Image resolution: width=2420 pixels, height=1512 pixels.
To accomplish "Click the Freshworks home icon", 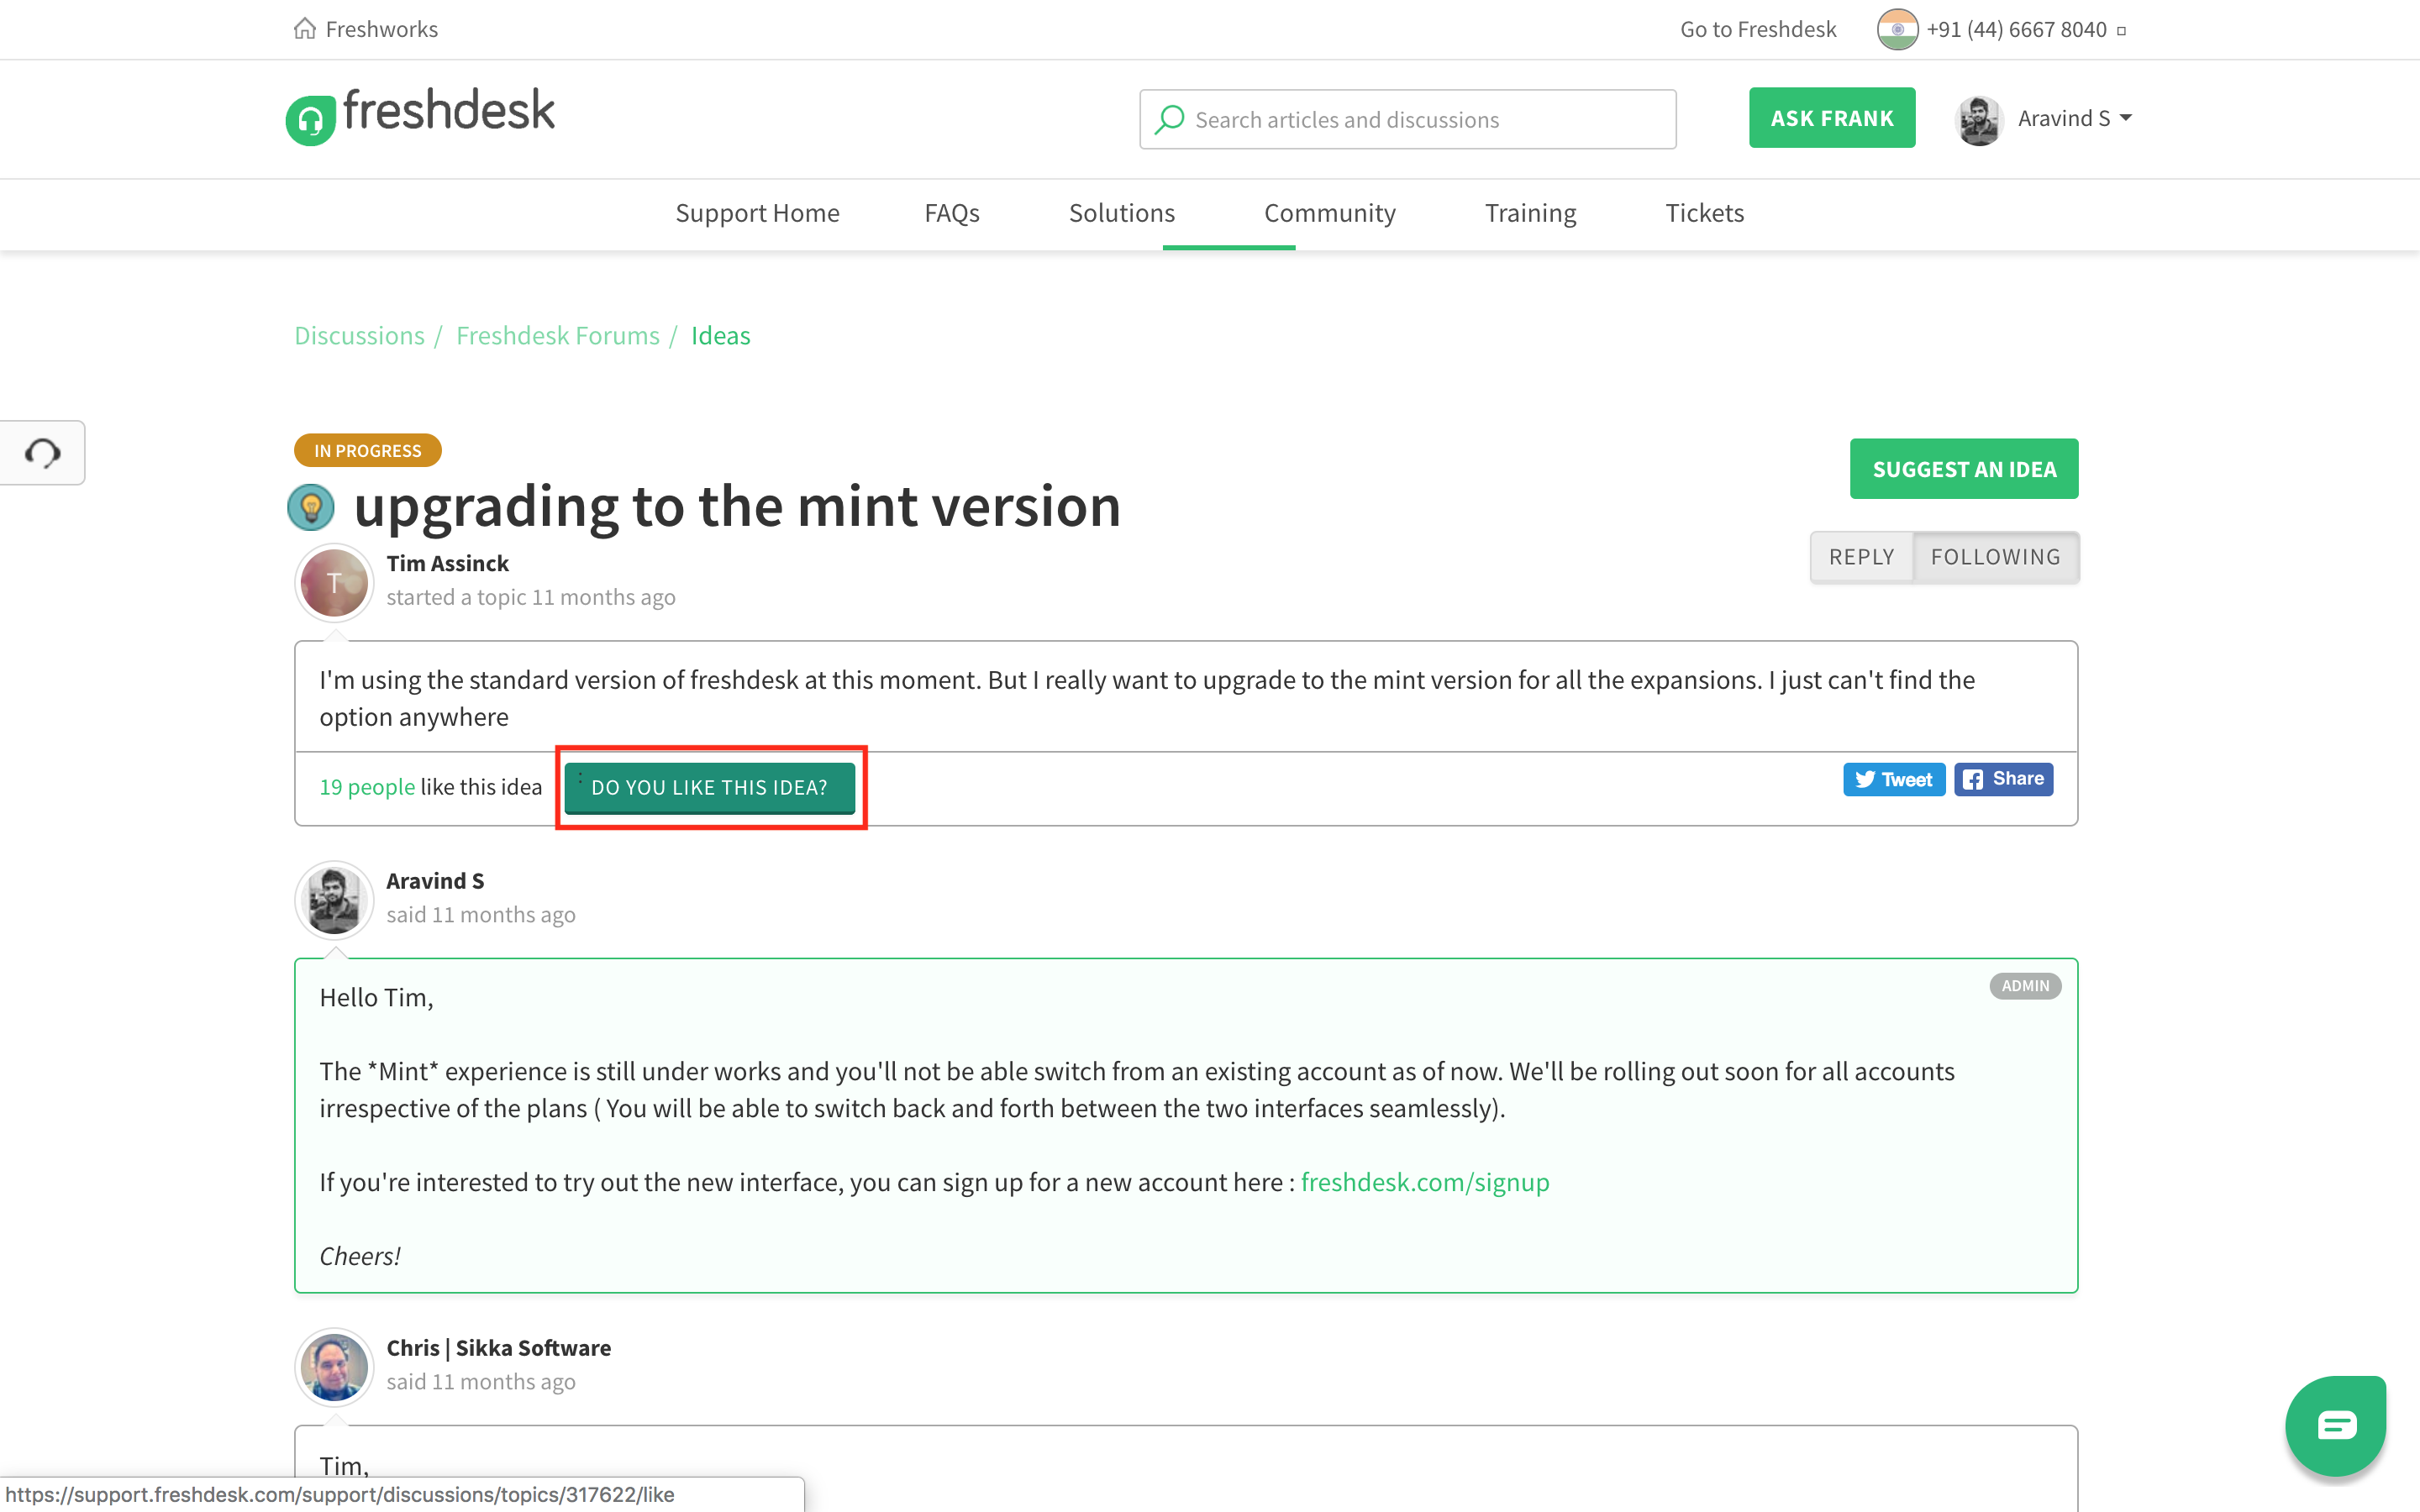I will (x=305, y=28).
